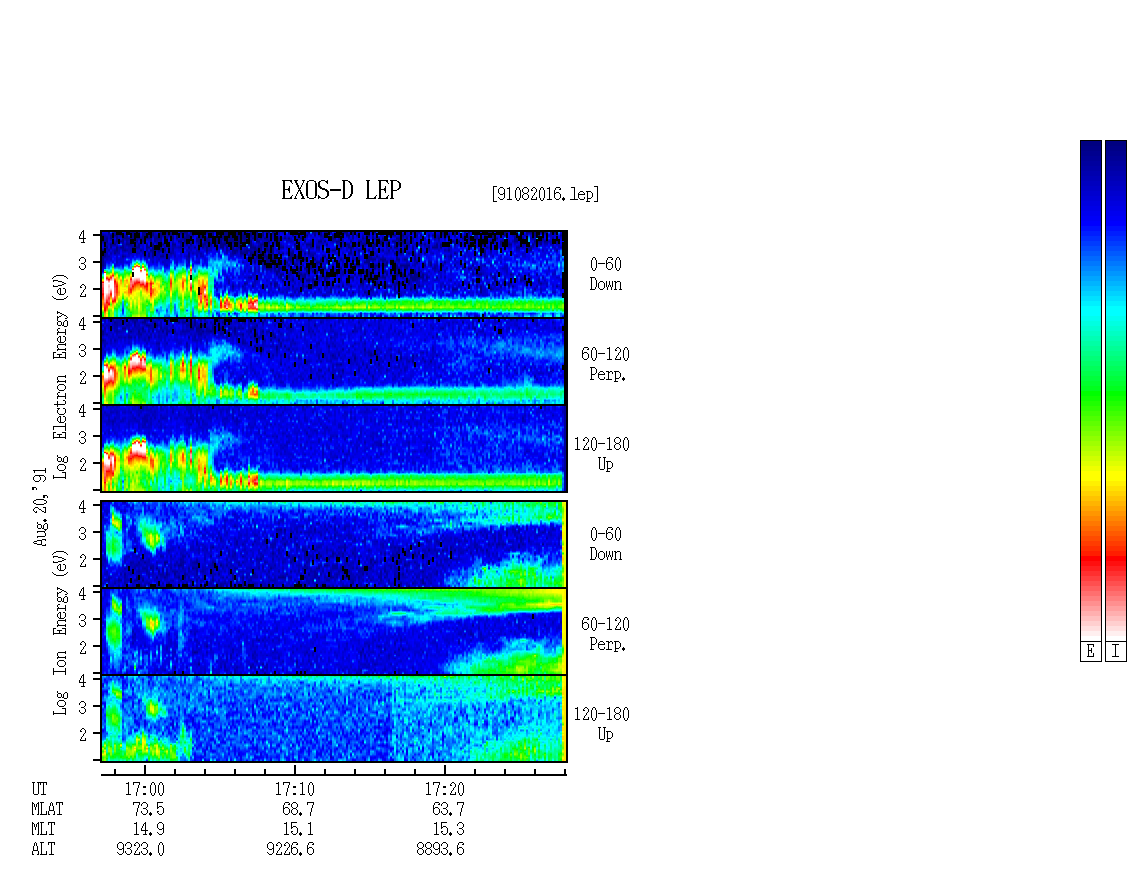The width and height of the screenshot is (1130, 875).
Task: Select the electron 60-120 Perp. spectrogram panel
Action: [334, 361]
